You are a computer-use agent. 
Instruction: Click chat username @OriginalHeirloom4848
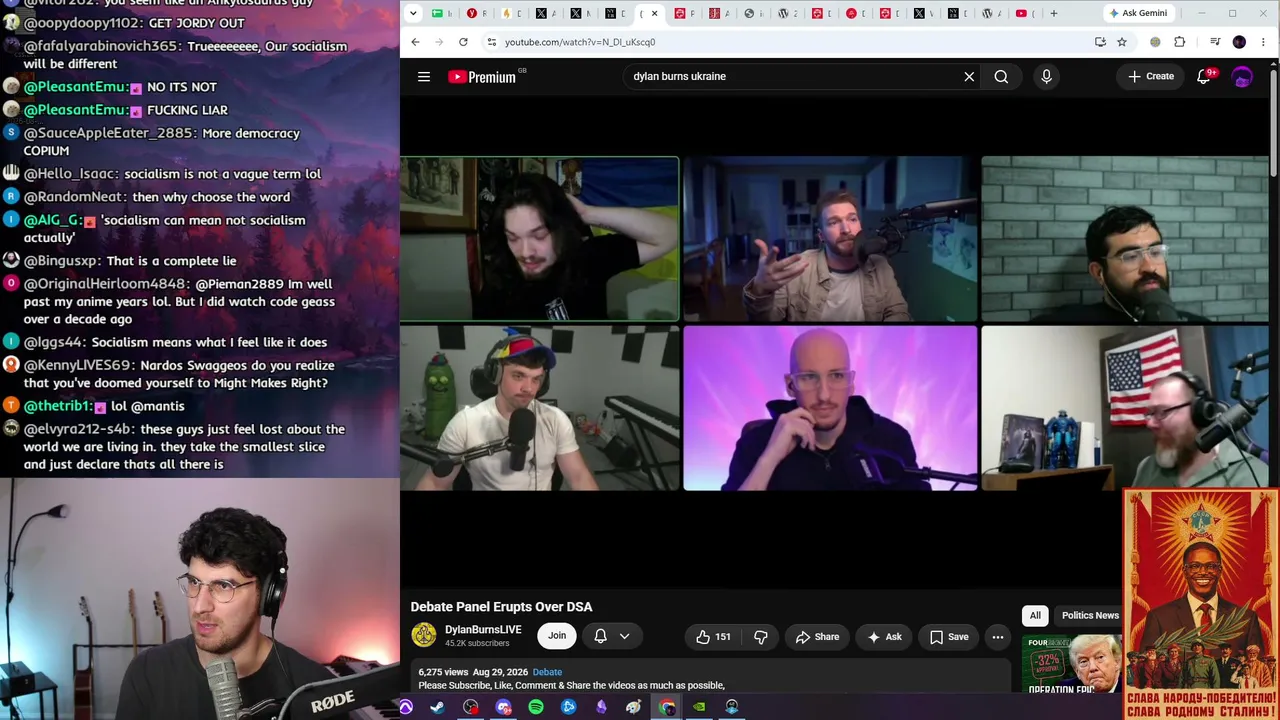coord(105,284)
